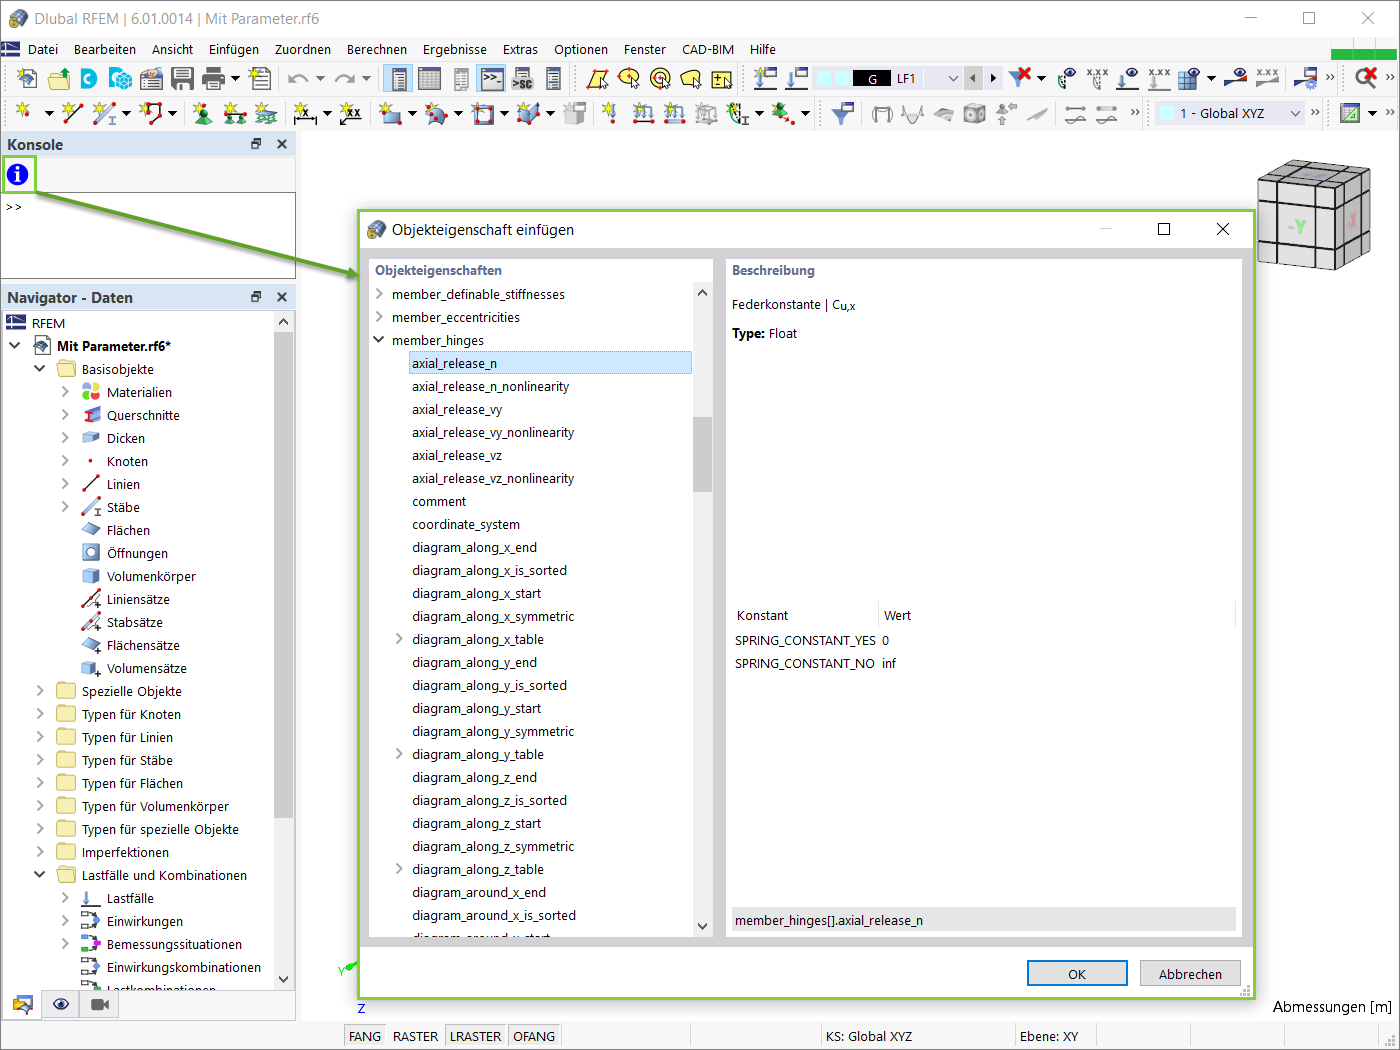Screen dimensions: 1400x1050
Task: Toggle OFANG object snap in status bar
Action: [x=534, y=1036]
